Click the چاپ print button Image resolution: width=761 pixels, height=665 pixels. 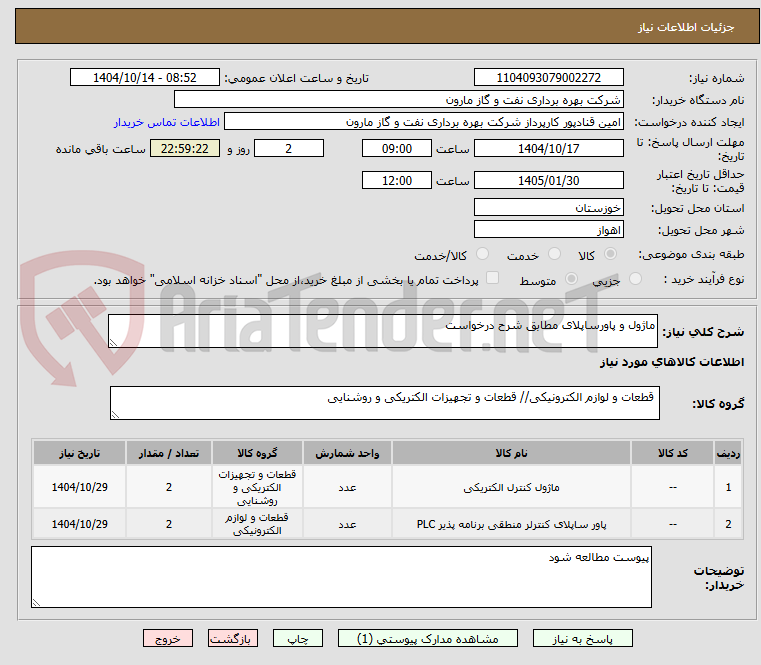coord(298,638)
